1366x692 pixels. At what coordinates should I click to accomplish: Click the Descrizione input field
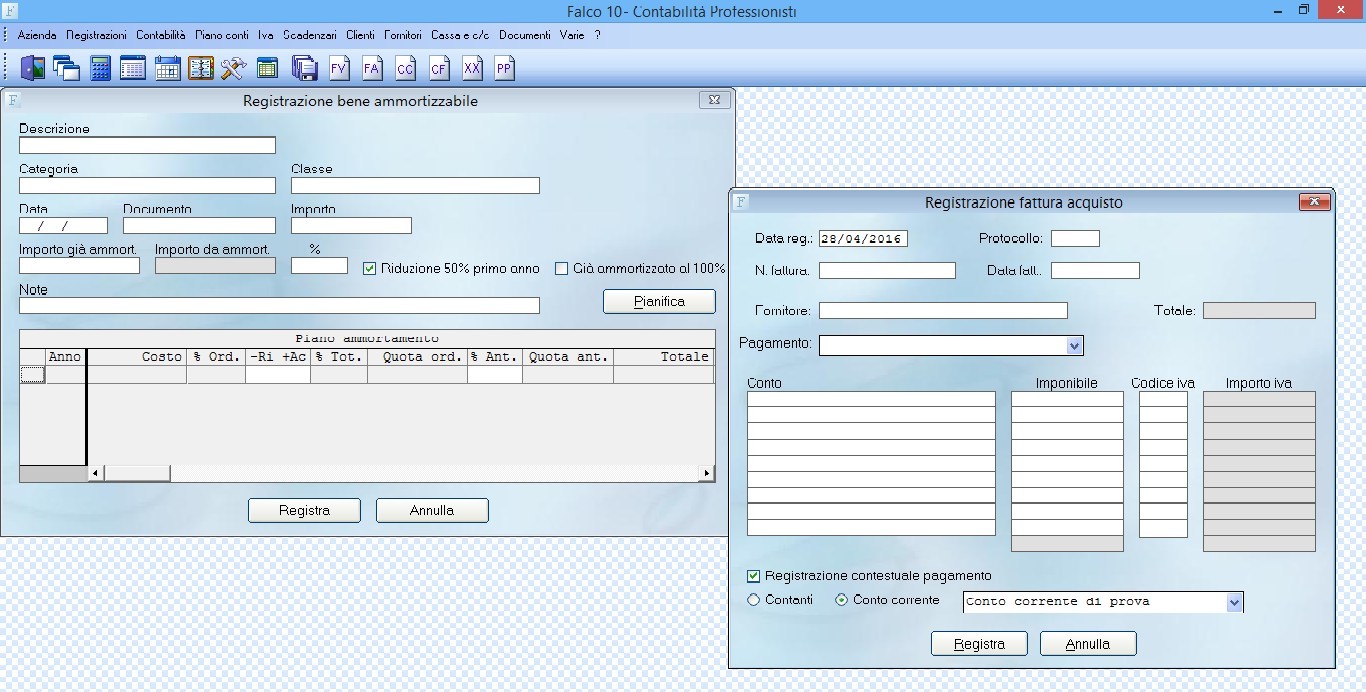147,145
